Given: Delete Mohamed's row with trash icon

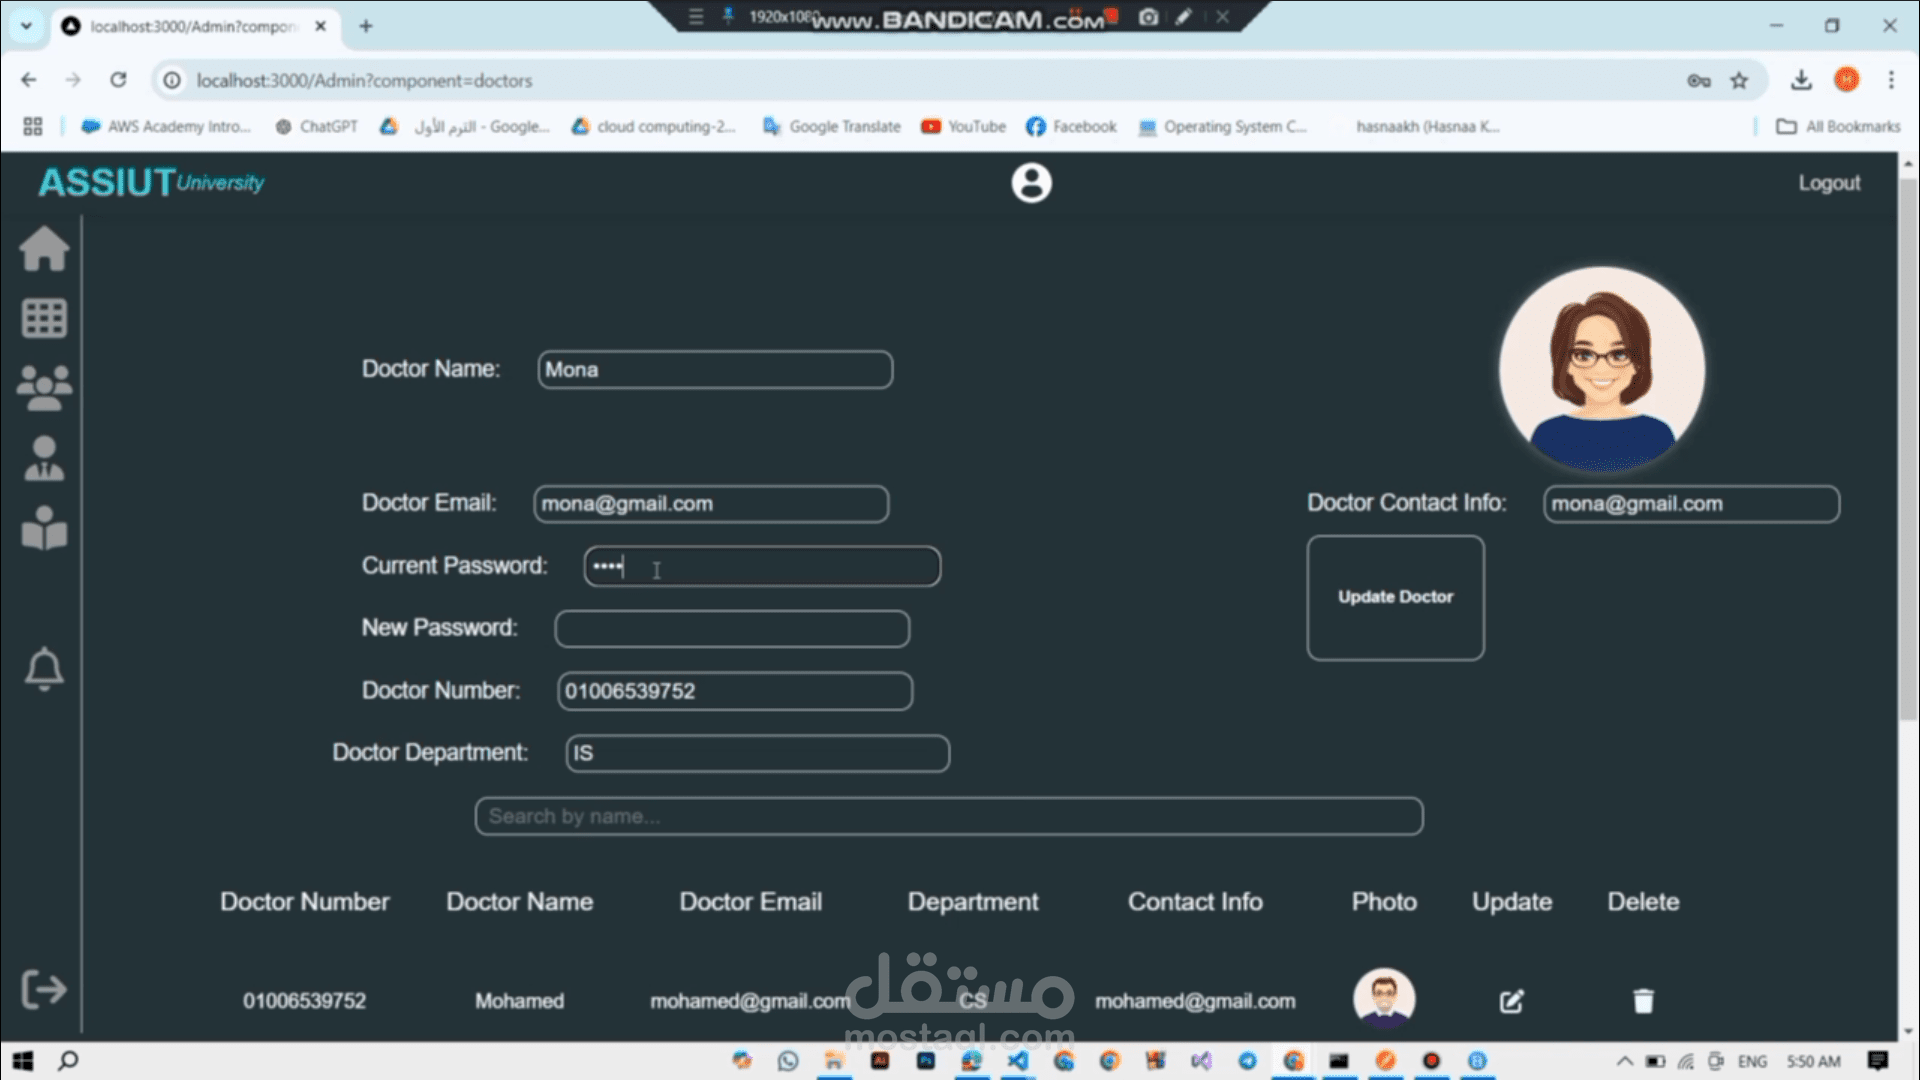Looking at the screenshot, I should [x=1643, y=1001].
